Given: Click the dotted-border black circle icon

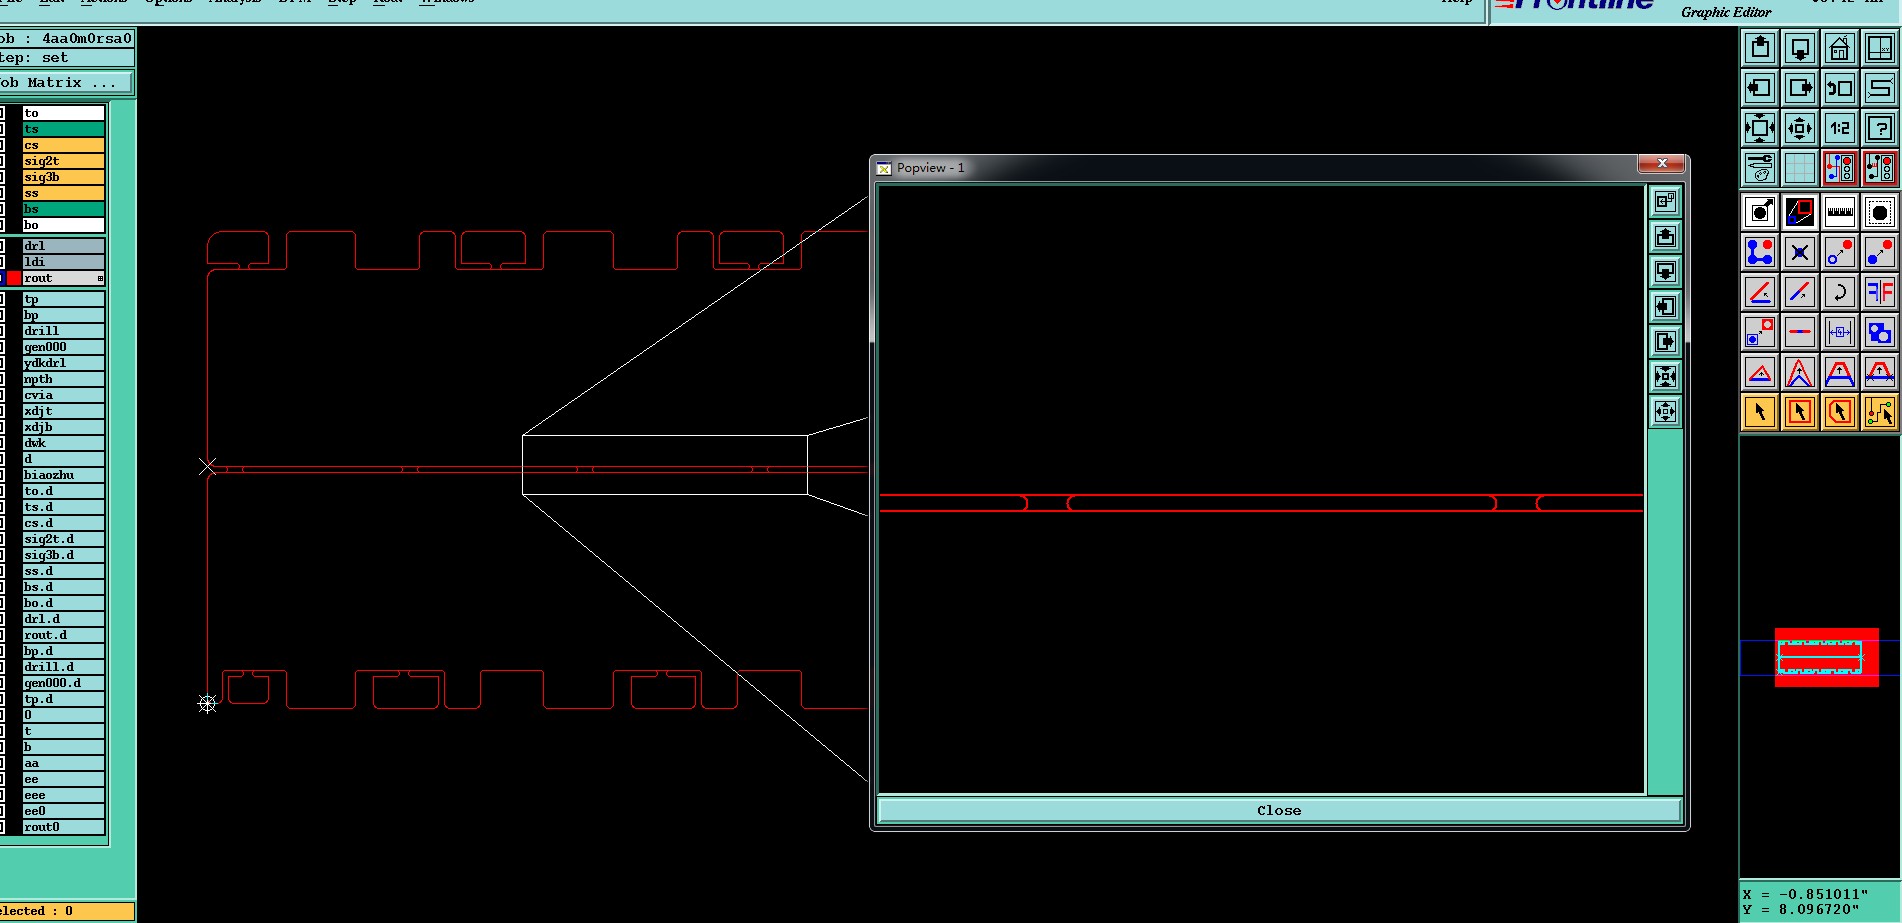Looking at the screenshot, I should coord(1880,212).
